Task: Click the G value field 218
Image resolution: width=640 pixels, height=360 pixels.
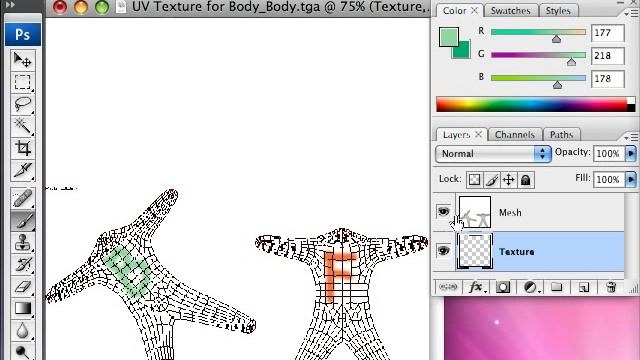Action: (x=608, y=56)
